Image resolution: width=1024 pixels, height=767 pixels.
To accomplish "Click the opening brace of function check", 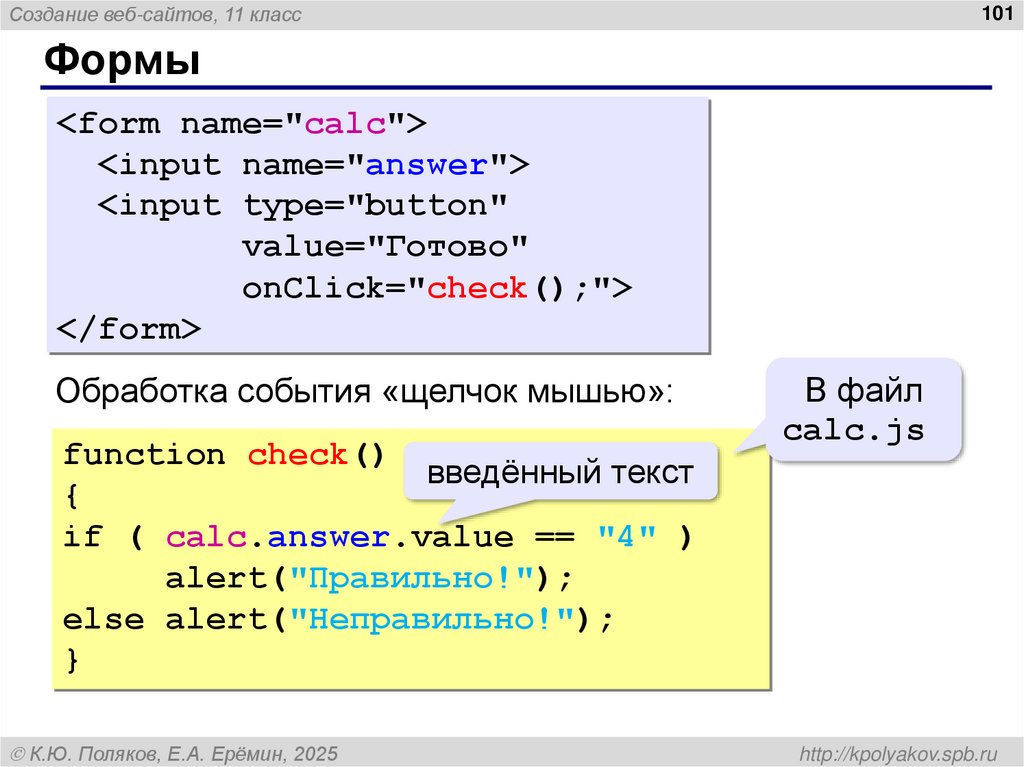I will tap(72, 497).
